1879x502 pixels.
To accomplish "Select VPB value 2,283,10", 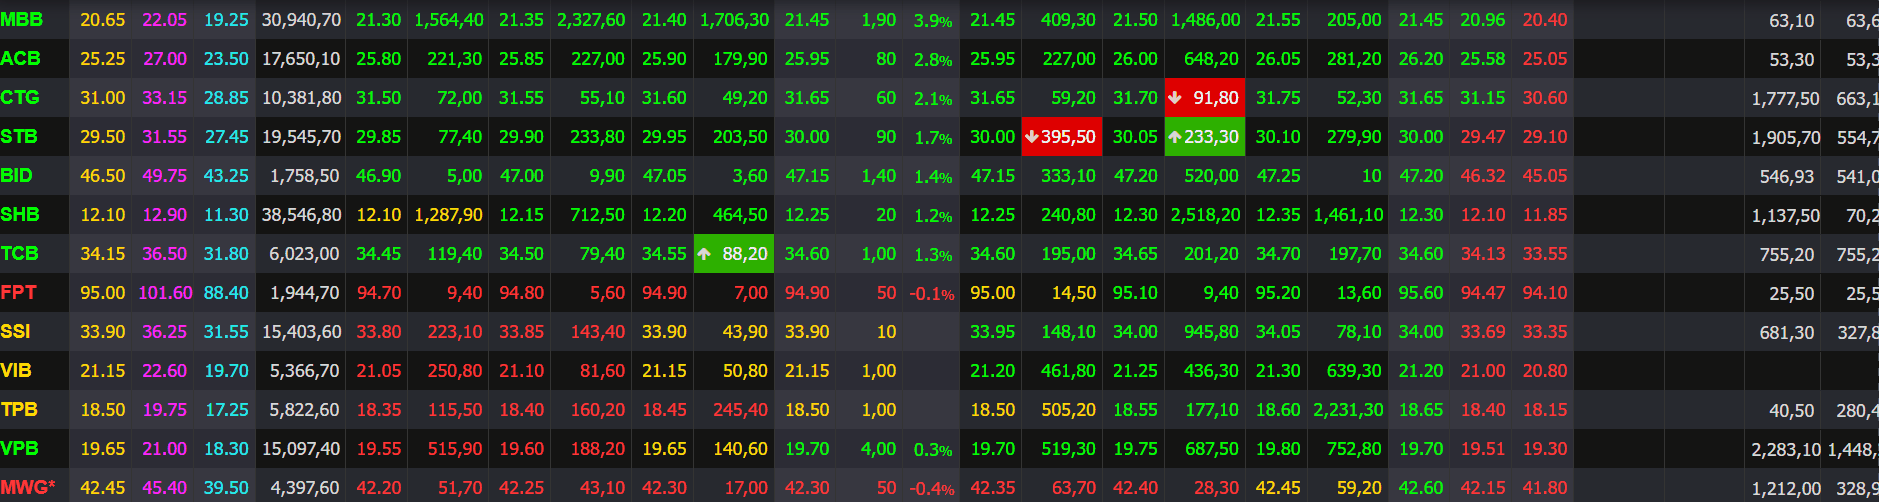I will click(1785, 450).
